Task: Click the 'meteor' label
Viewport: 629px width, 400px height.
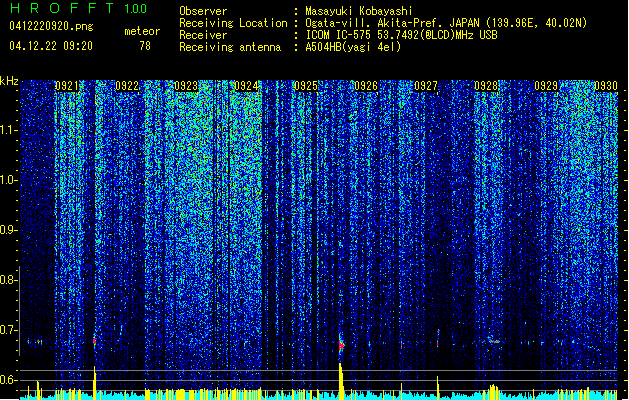Action: pos(142,31)
